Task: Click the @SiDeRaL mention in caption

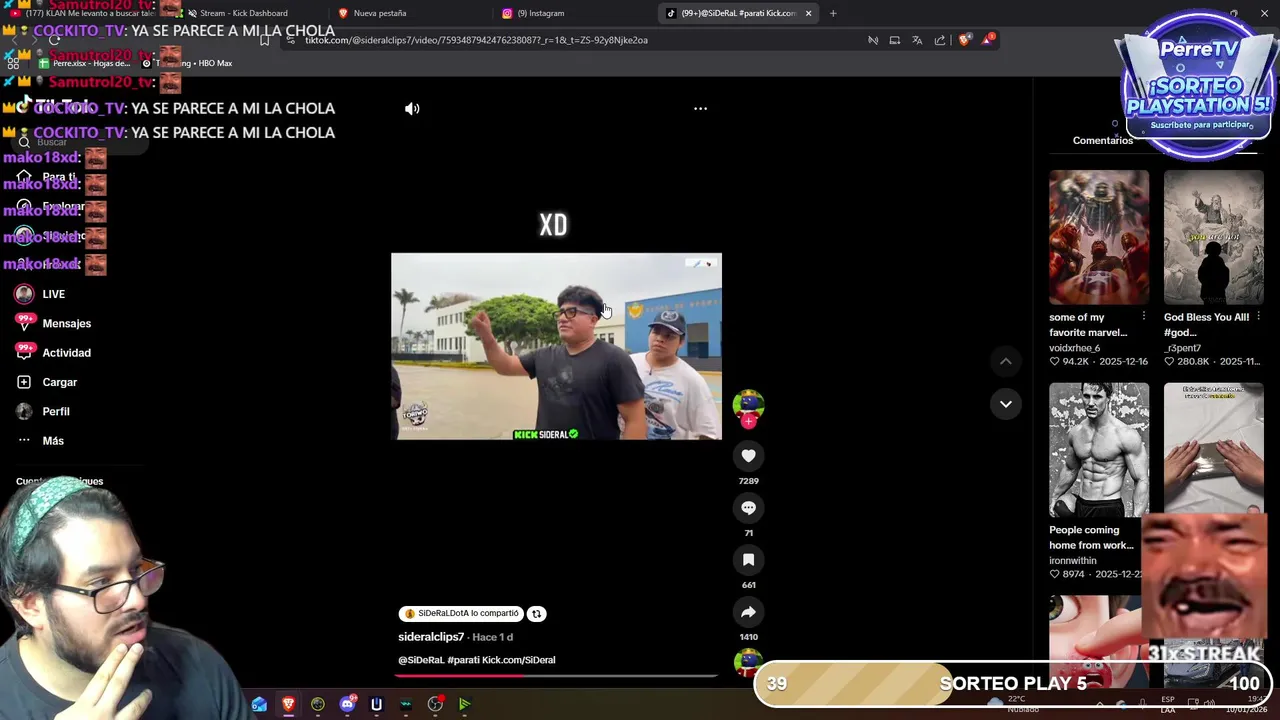Action: 420,660
